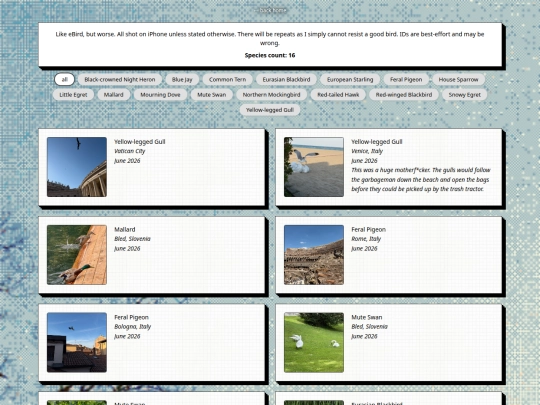Click 'Yellow-legged Gull' title in Venice card
540x405 pixels.
tap(376, 142)
